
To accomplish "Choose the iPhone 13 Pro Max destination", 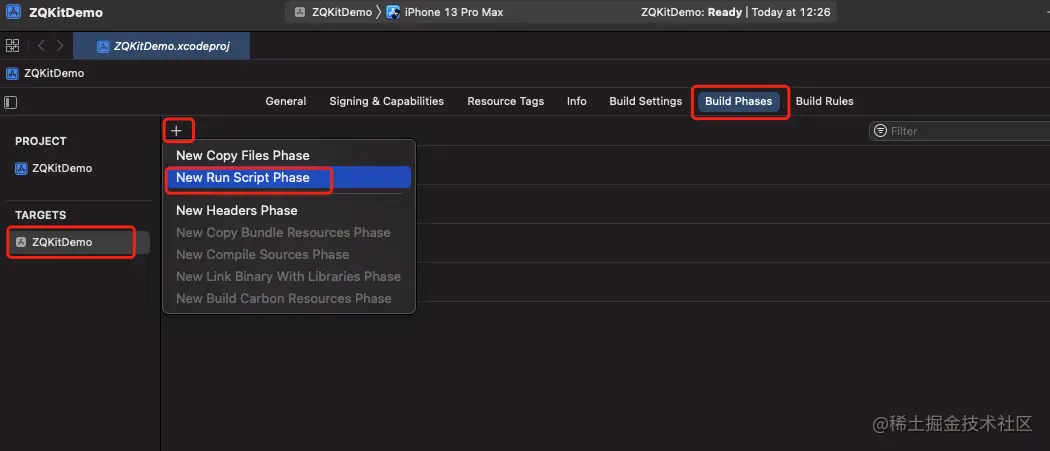I will click(x=445, y=12).
